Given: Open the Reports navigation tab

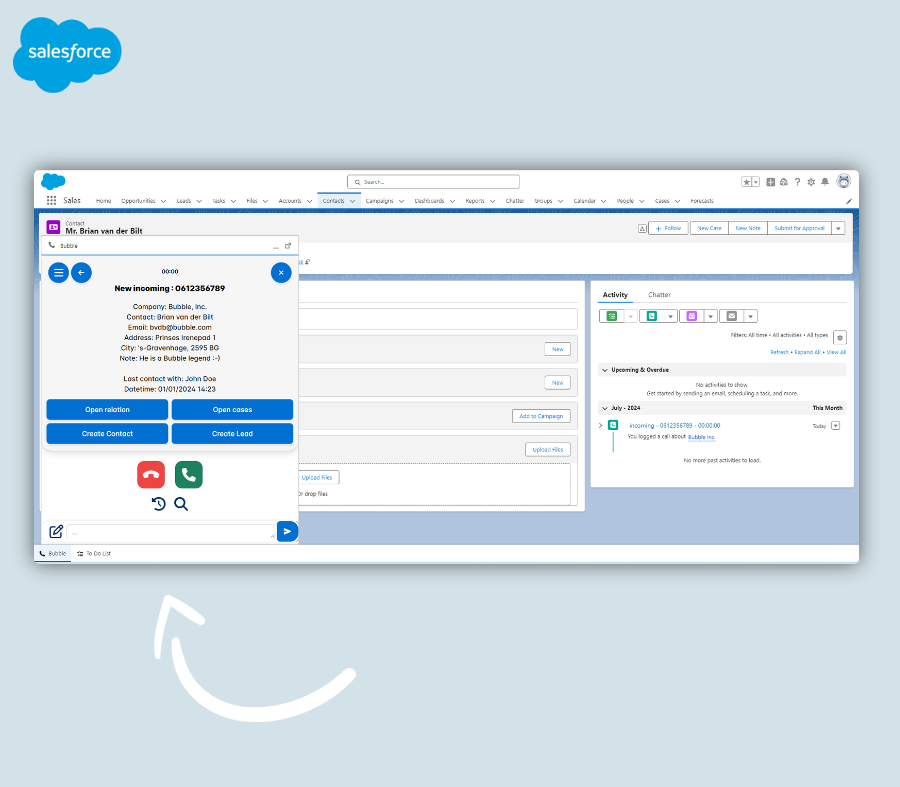Looking at the screenshot, I should tap(474, 201).
